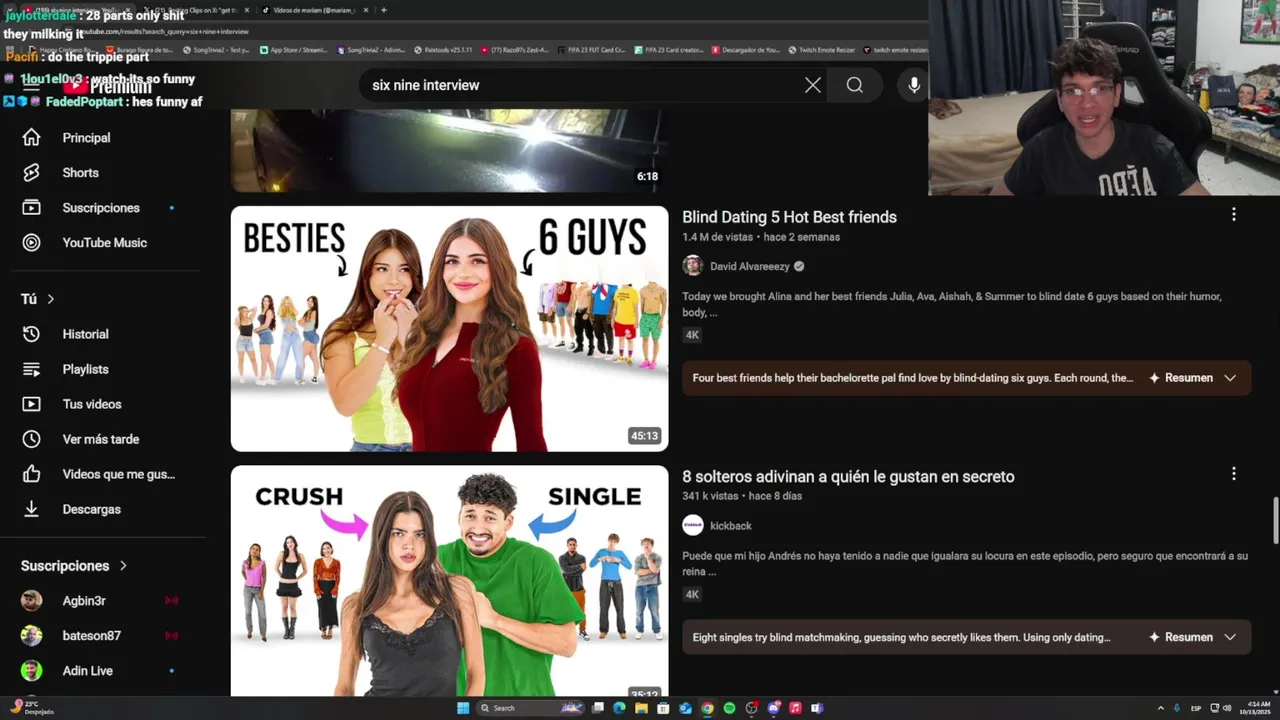Expand Suscripciones heading chevron
The height and width of the screenshot is (720, 1280).
[123, 566]
